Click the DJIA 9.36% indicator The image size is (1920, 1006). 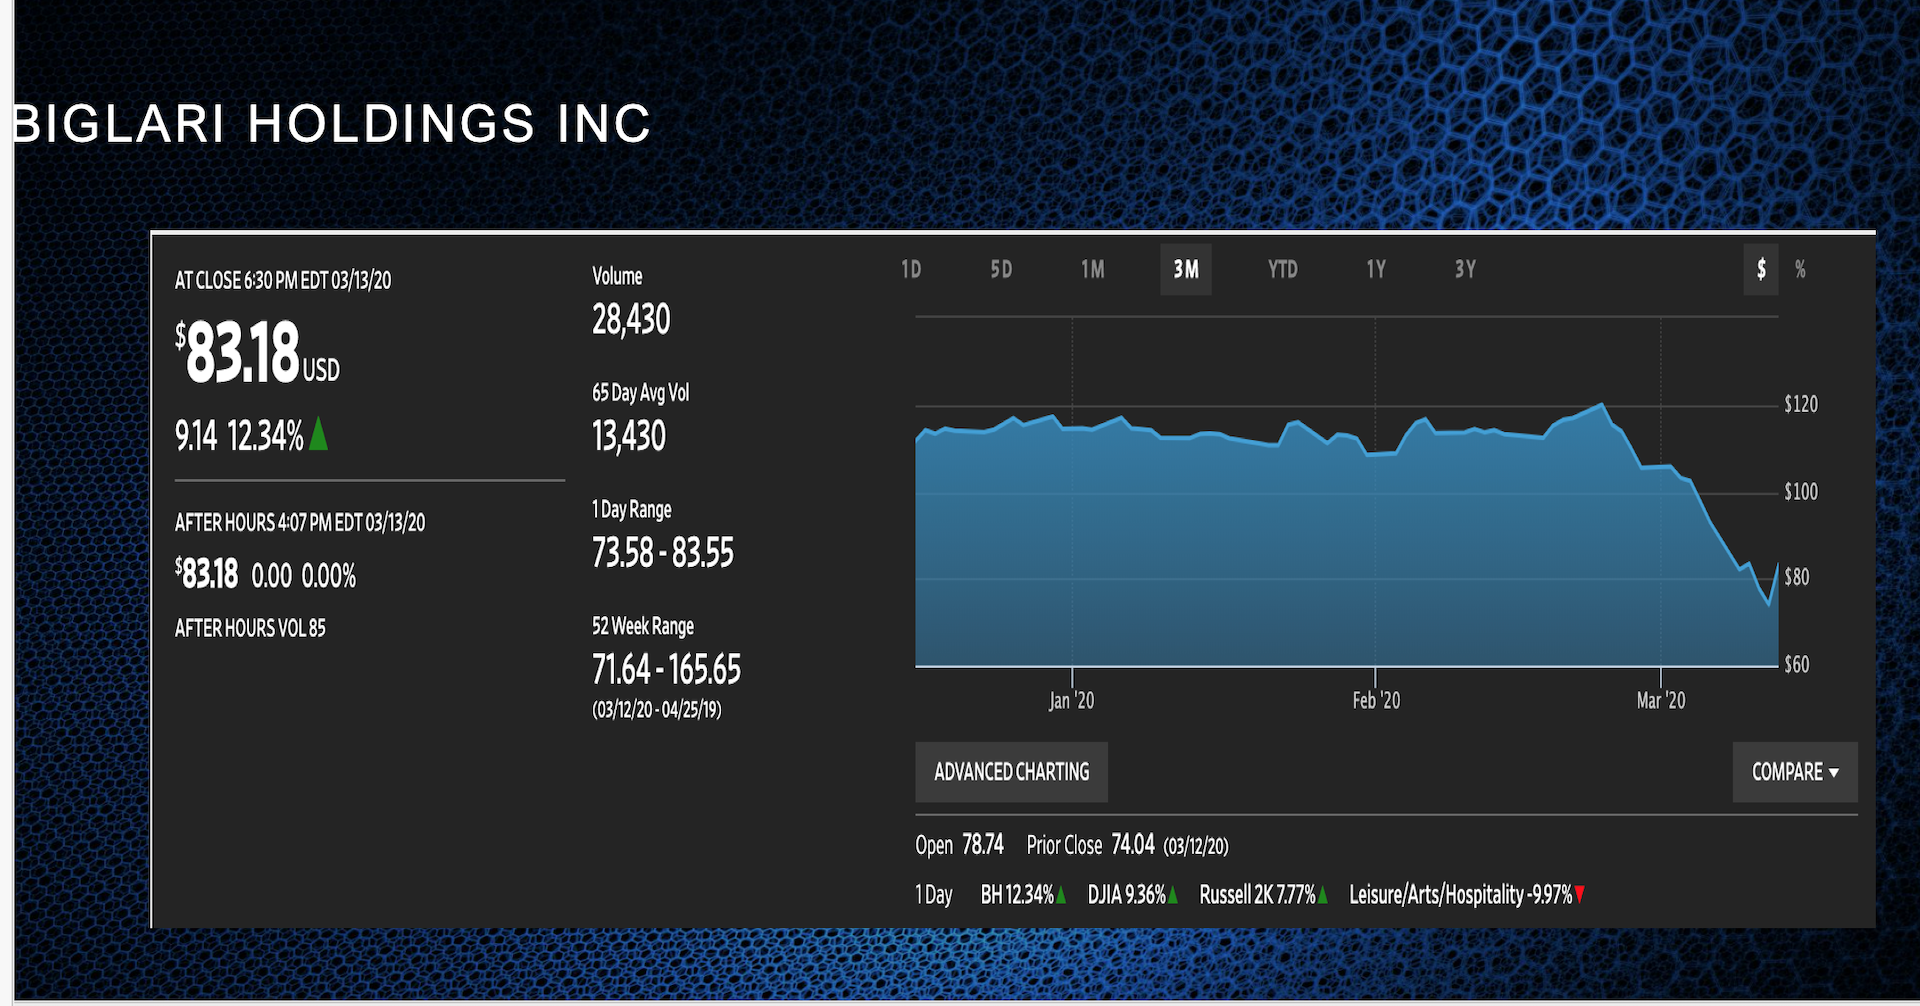(x=1133, y=895)
